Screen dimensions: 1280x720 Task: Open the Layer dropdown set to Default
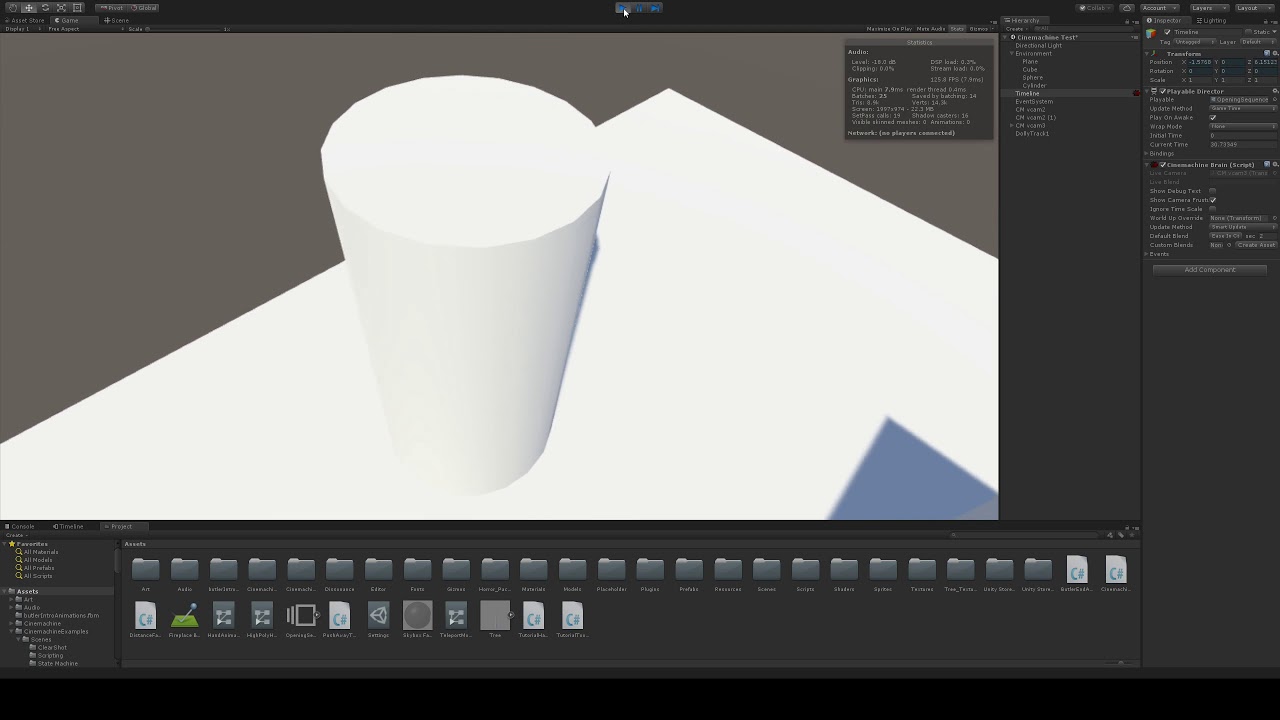coord(1257,42)
